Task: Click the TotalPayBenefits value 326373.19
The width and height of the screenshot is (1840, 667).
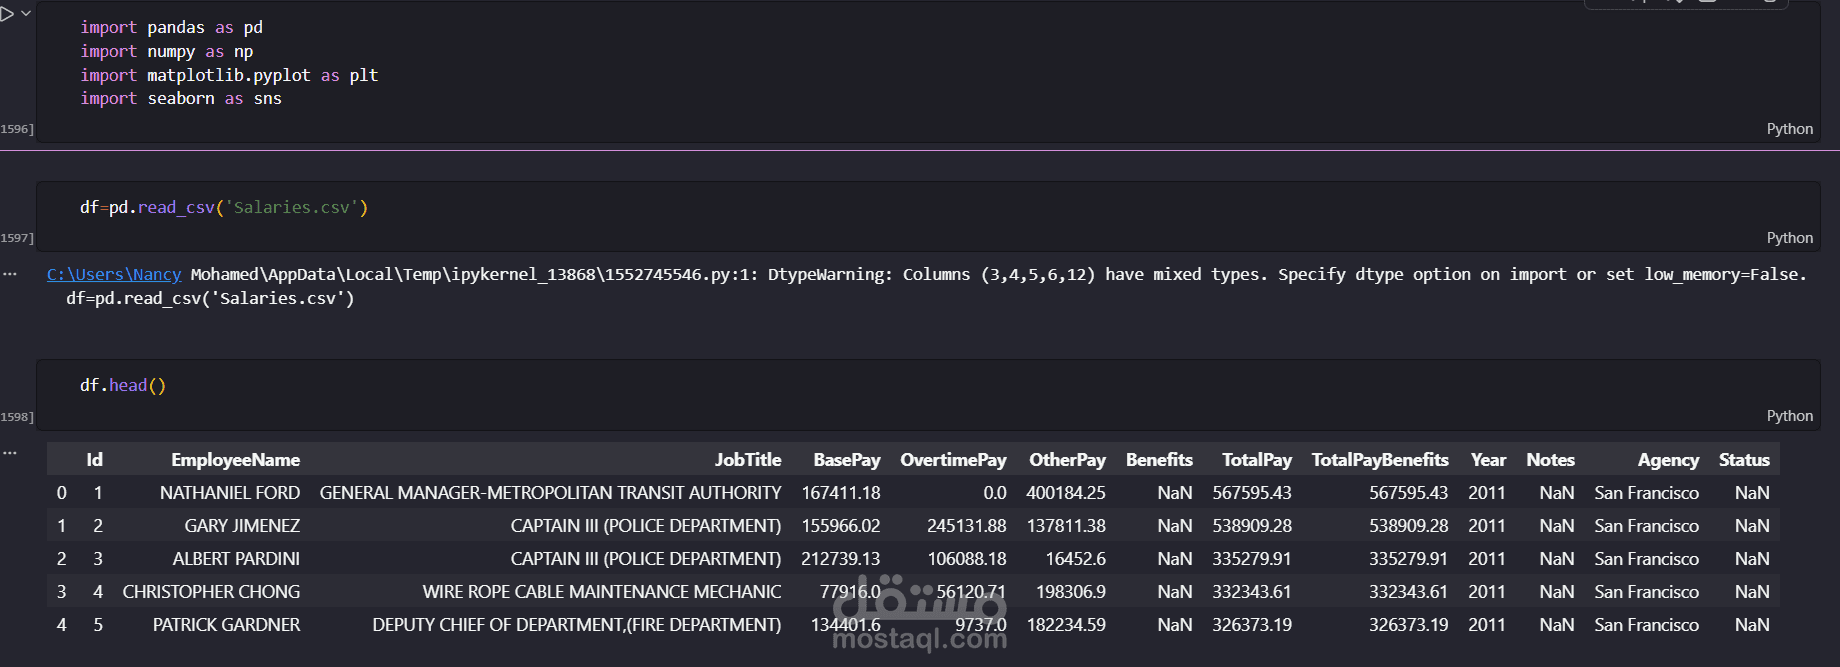Action: click(x=1409, y=625)
